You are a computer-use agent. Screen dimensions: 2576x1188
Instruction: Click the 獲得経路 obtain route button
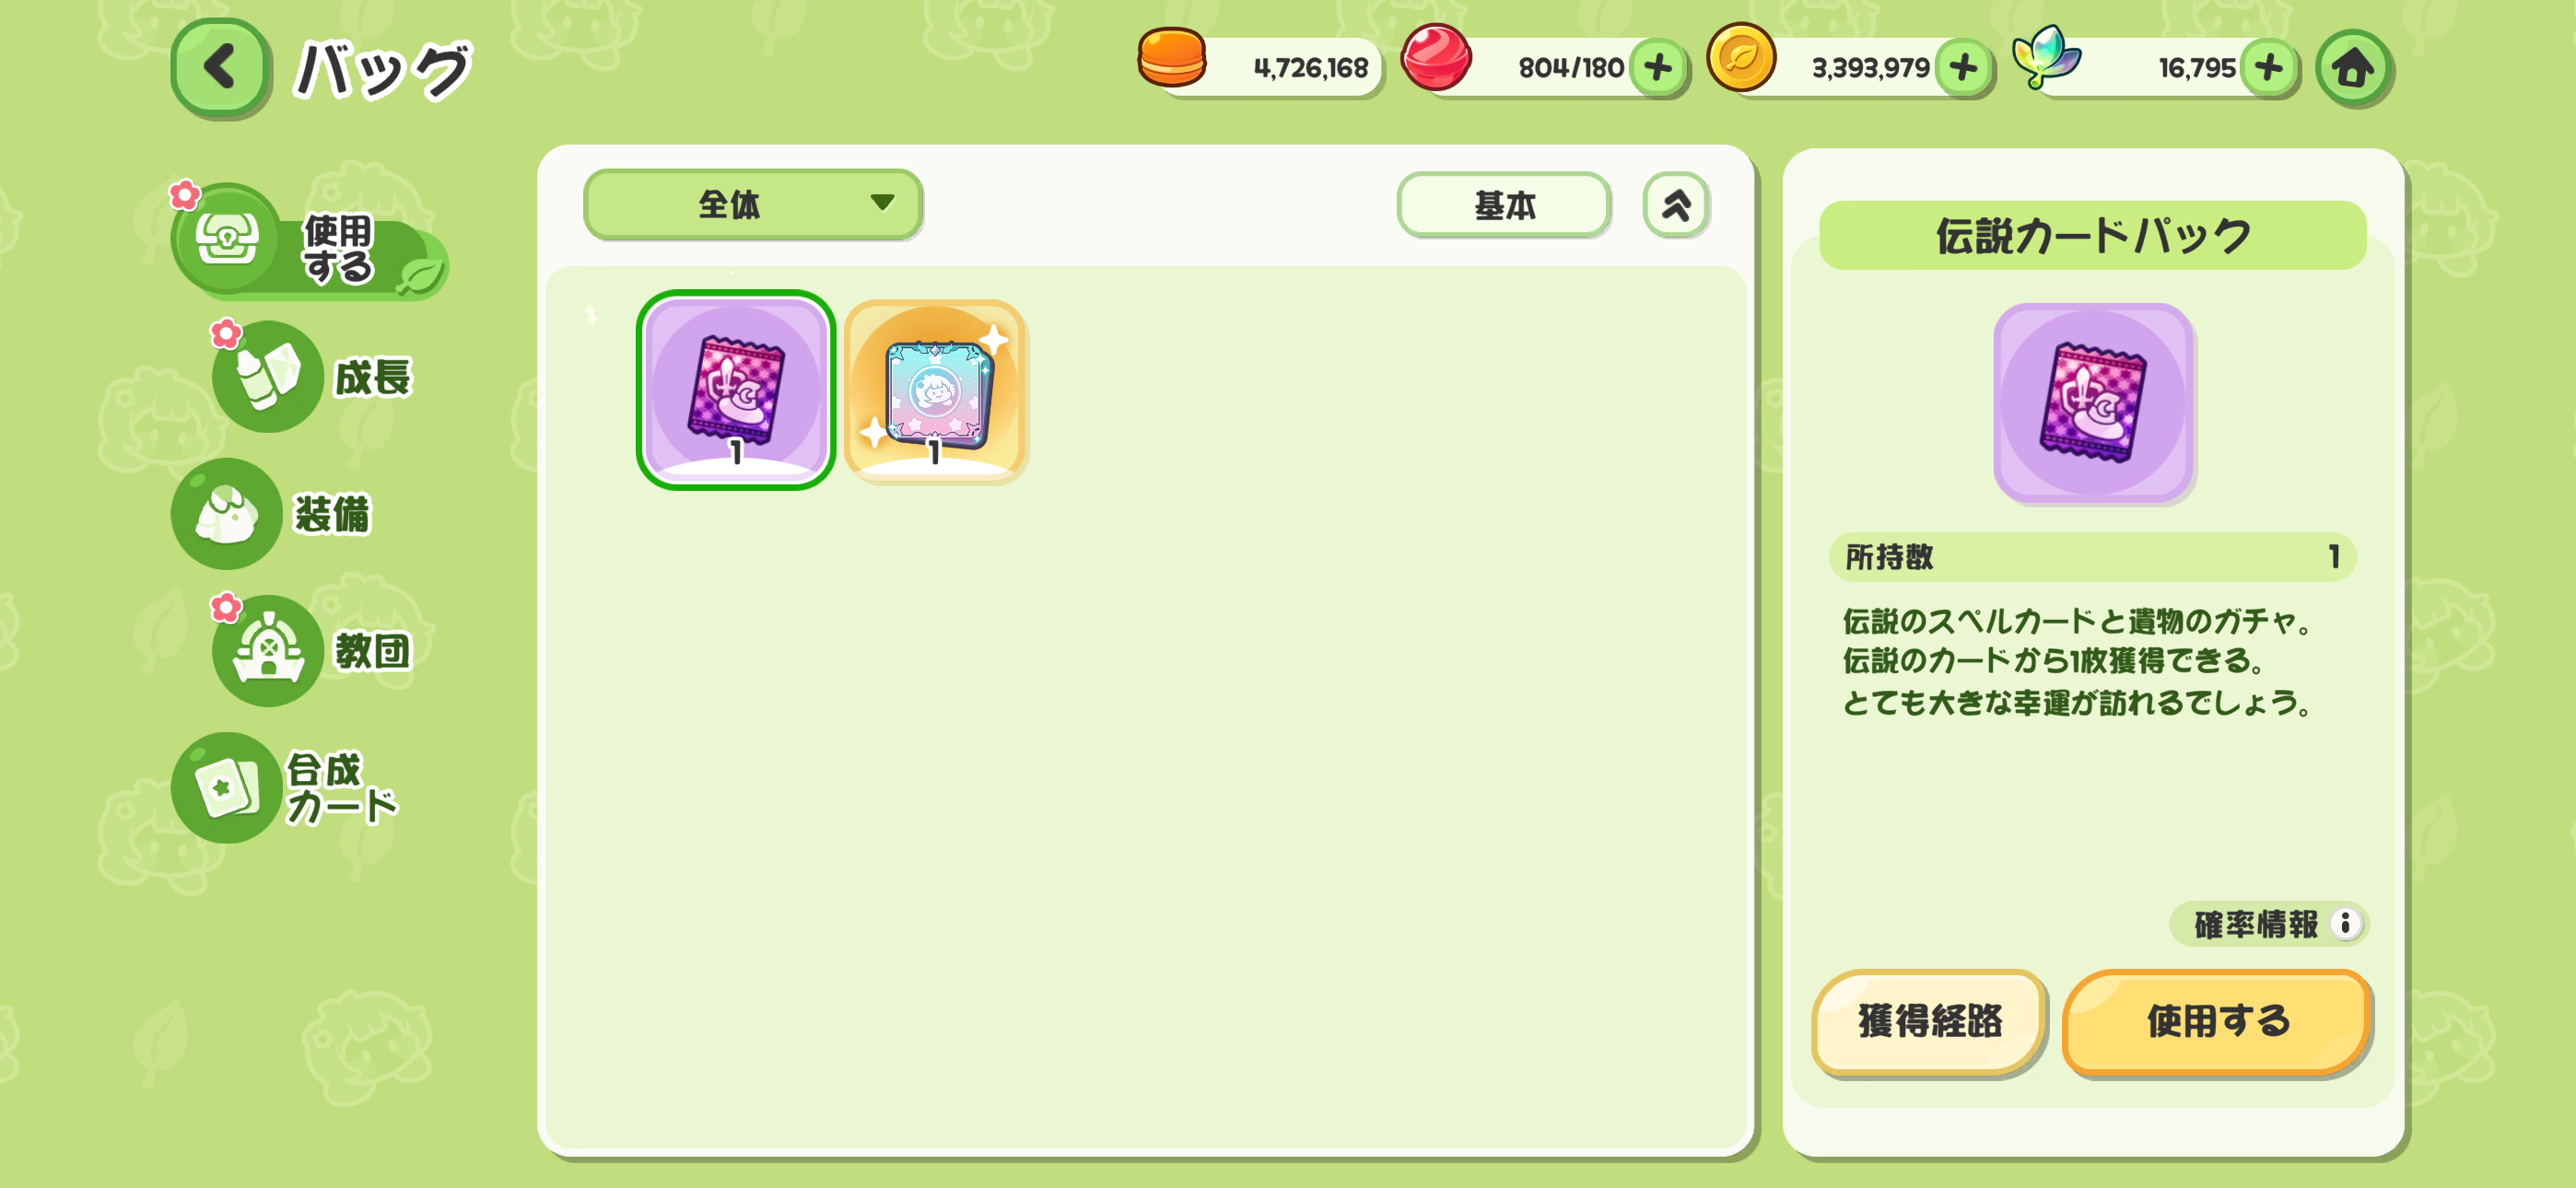coord(1929,1021)
